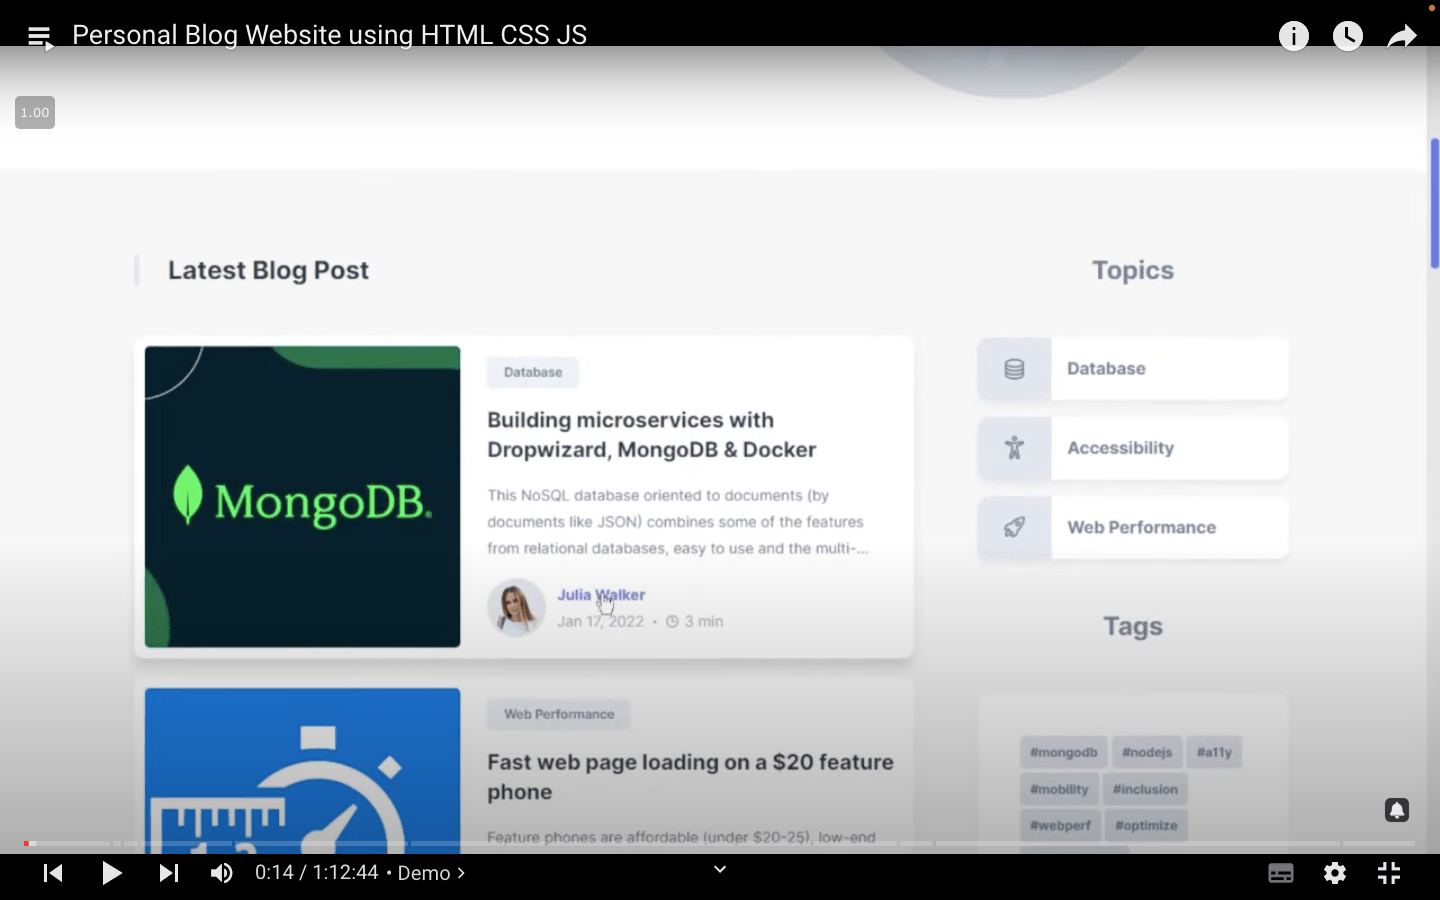This screenshot has height=900, width=1440.
Task: Click the page vertical scrollbar
Action: pyautogui.click(x=1434, y=203)
